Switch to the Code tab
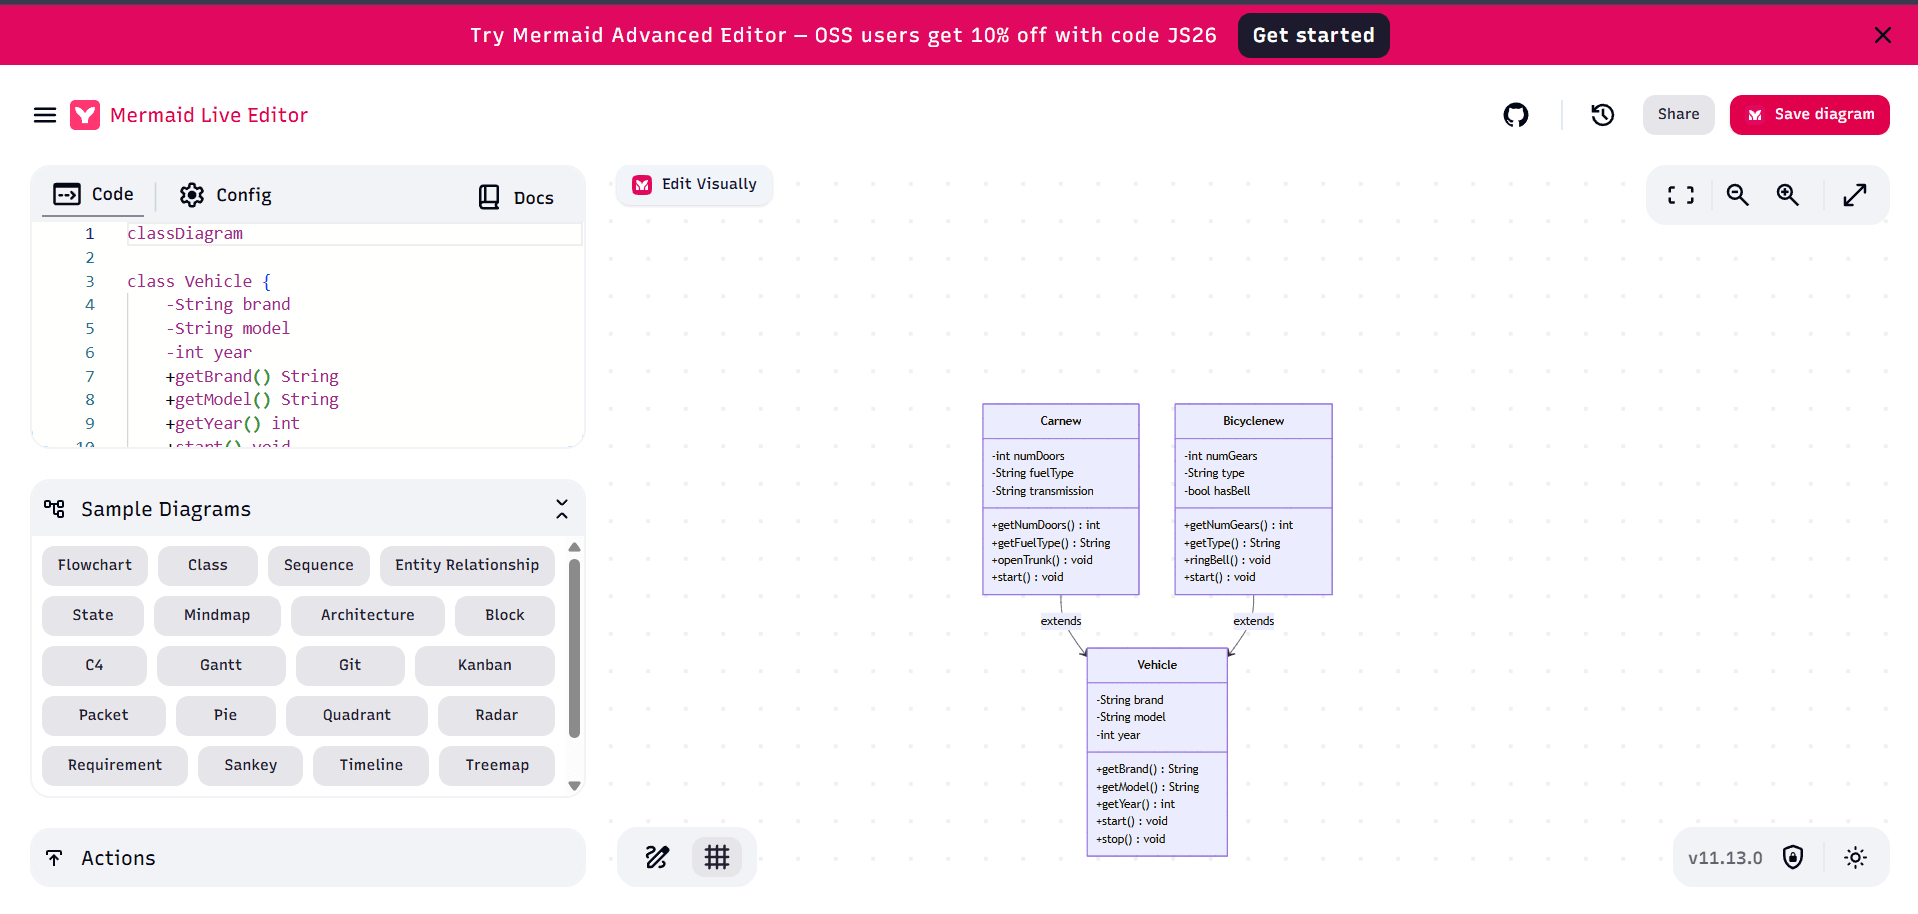The height and width of the screenshot is (914, 1918). tap(93, 194)
